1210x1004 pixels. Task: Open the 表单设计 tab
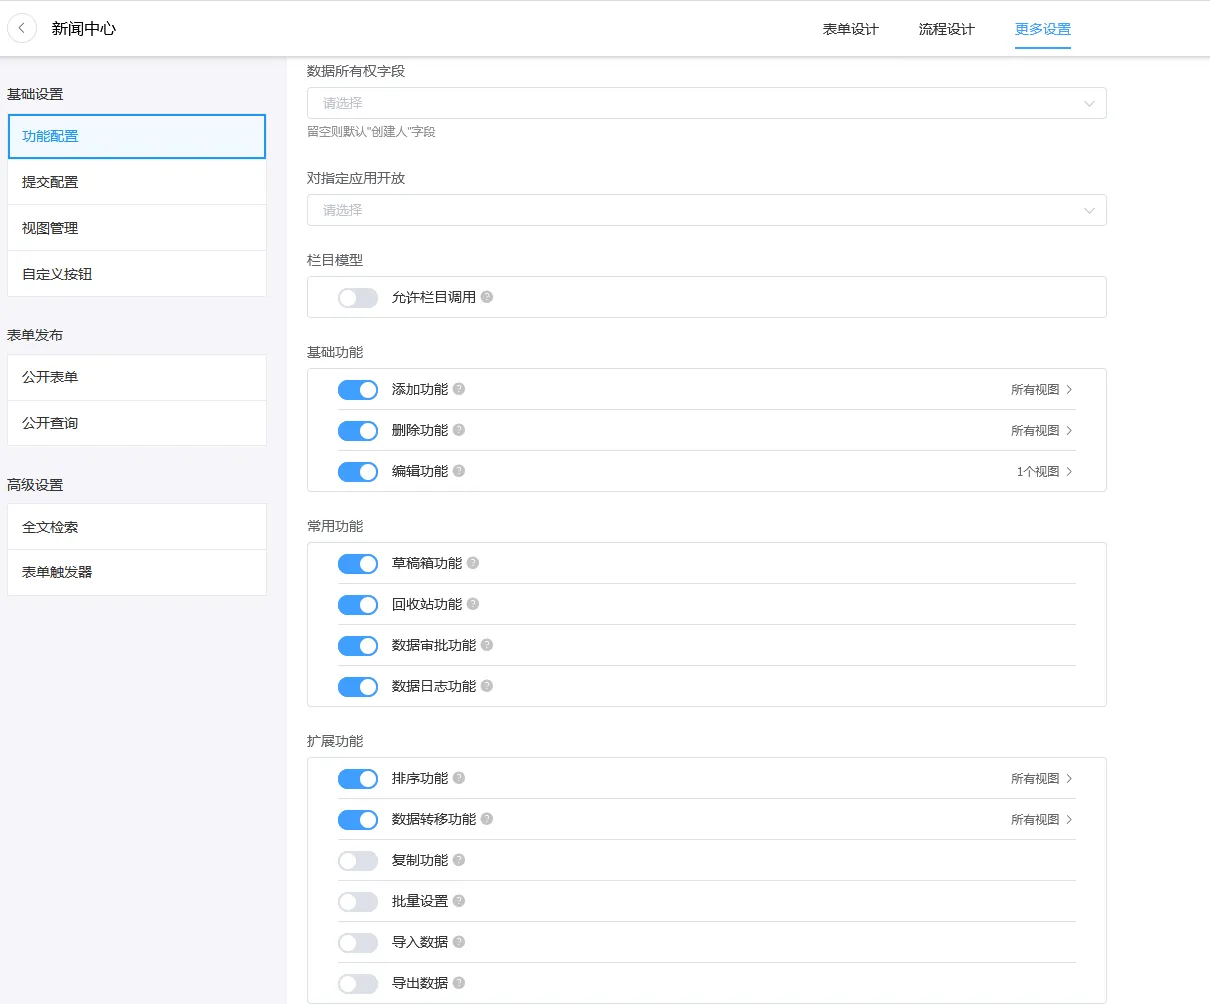coord(849,29)
